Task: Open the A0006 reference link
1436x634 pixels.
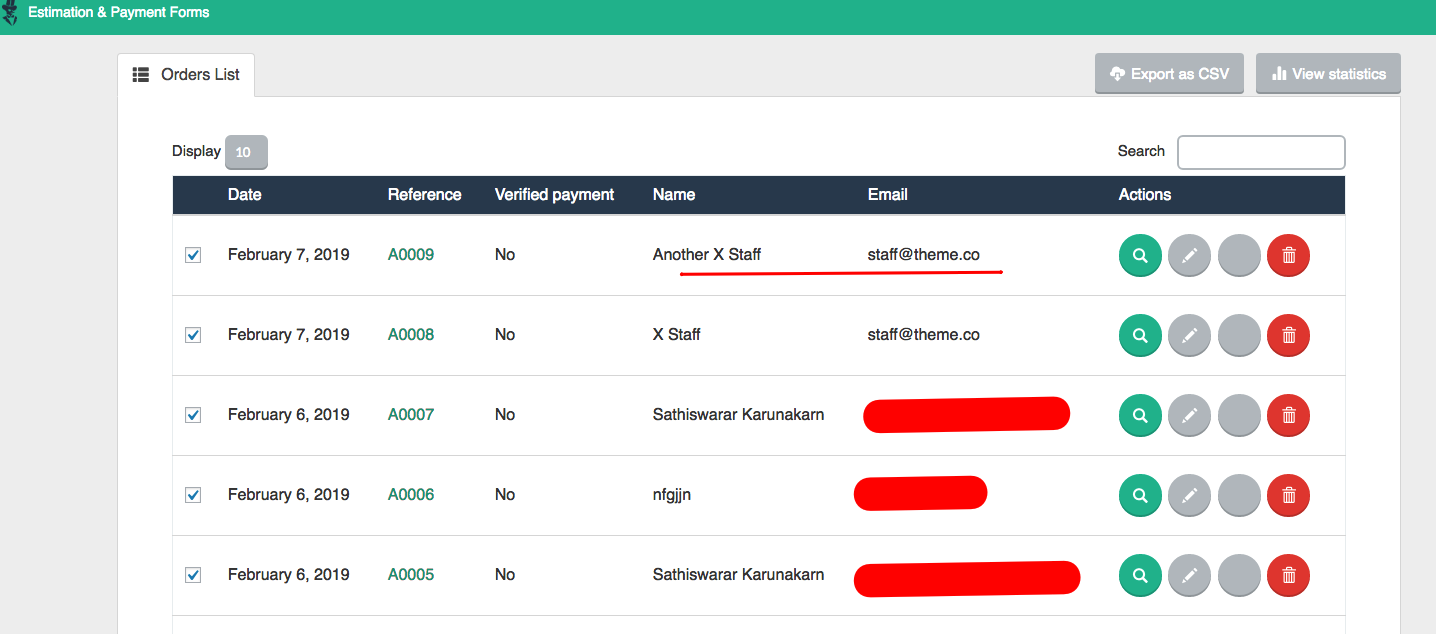Action: coord(411,495)
